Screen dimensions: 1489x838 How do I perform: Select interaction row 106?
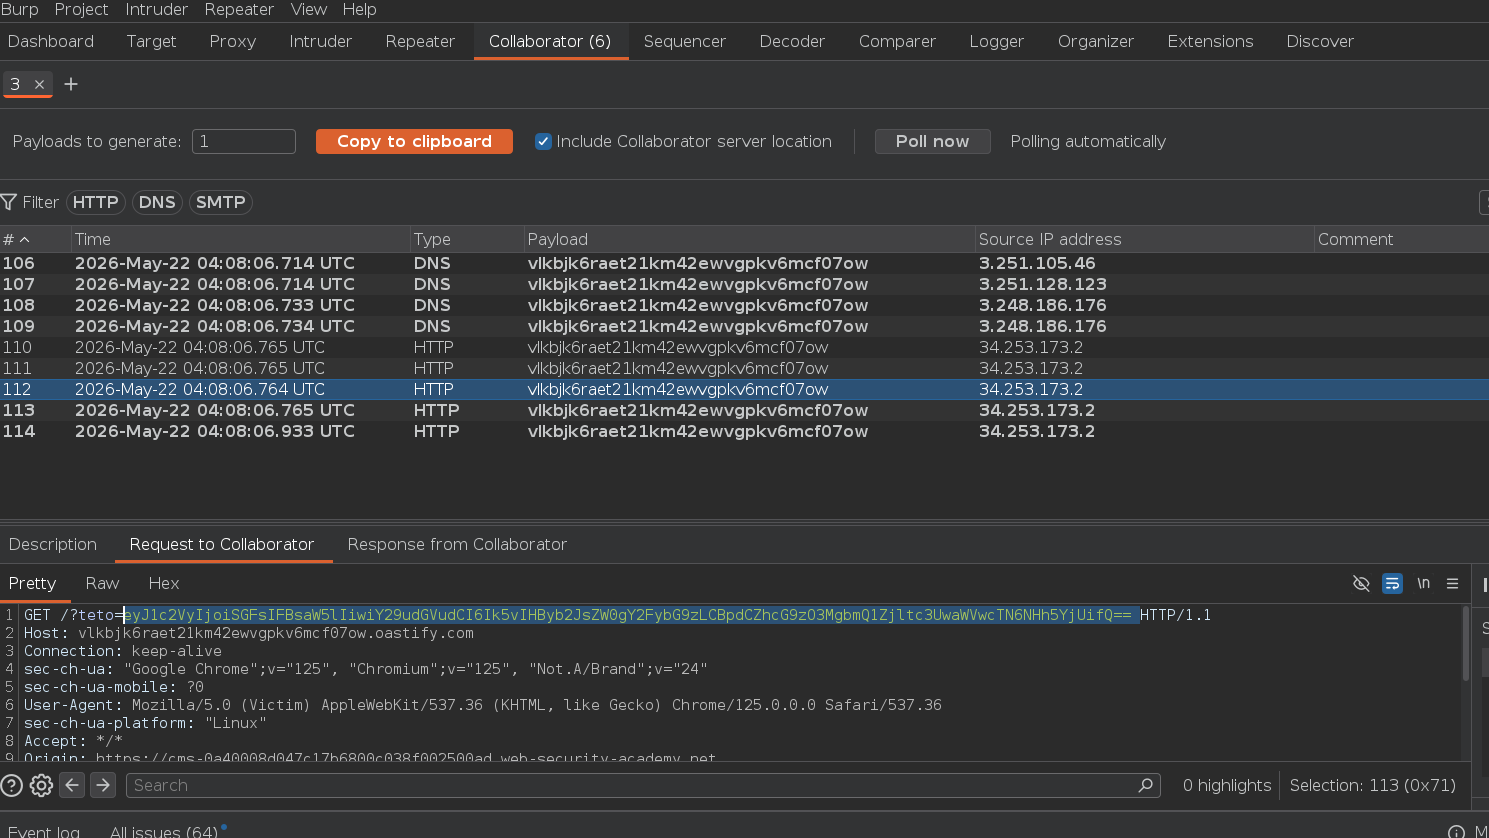(744, 264)
